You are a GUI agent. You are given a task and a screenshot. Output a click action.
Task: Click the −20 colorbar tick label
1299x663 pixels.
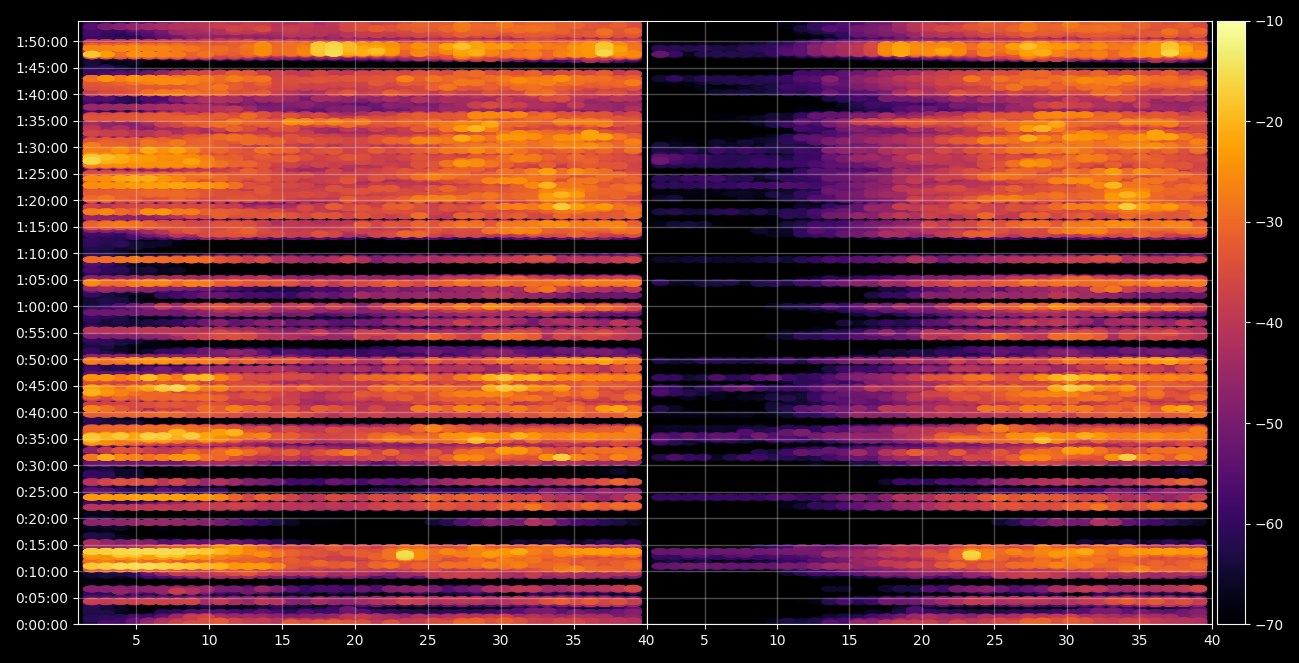pyautogui.click(x=1269, y=122)
